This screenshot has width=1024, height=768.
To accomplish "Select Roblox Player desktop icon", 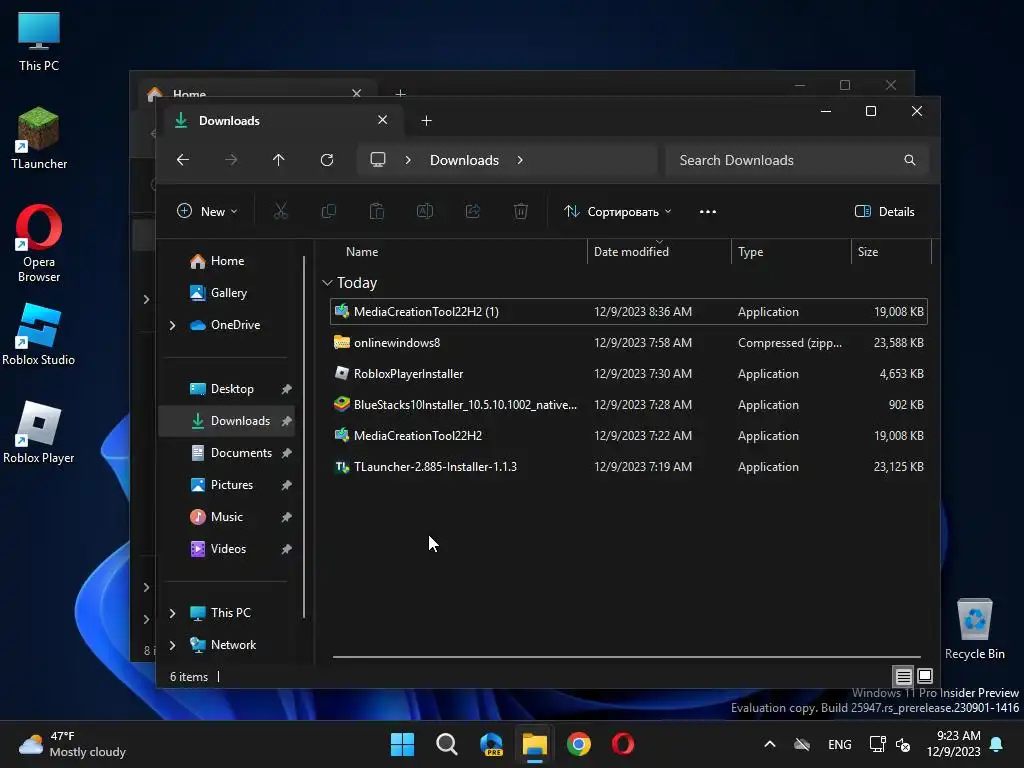I will [x=39, y=433].
